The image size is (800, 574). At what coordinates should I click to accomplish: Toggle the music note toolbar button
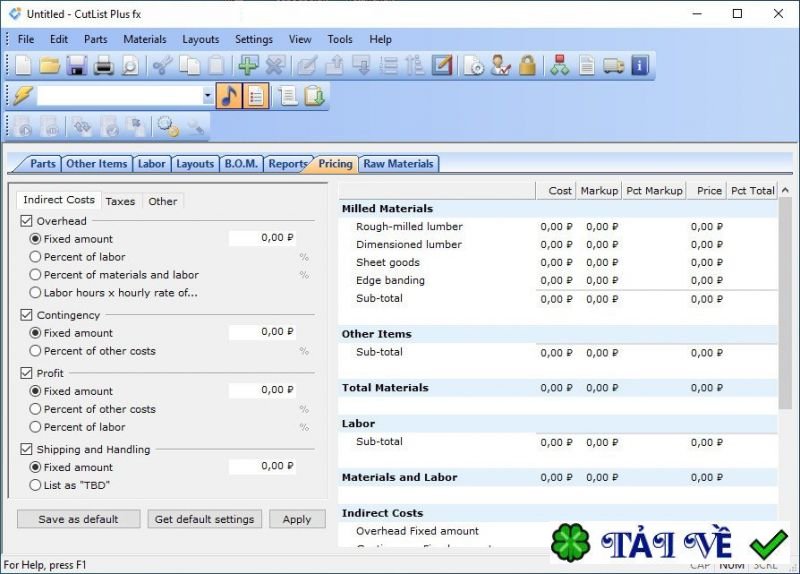[x=229, y=96]
